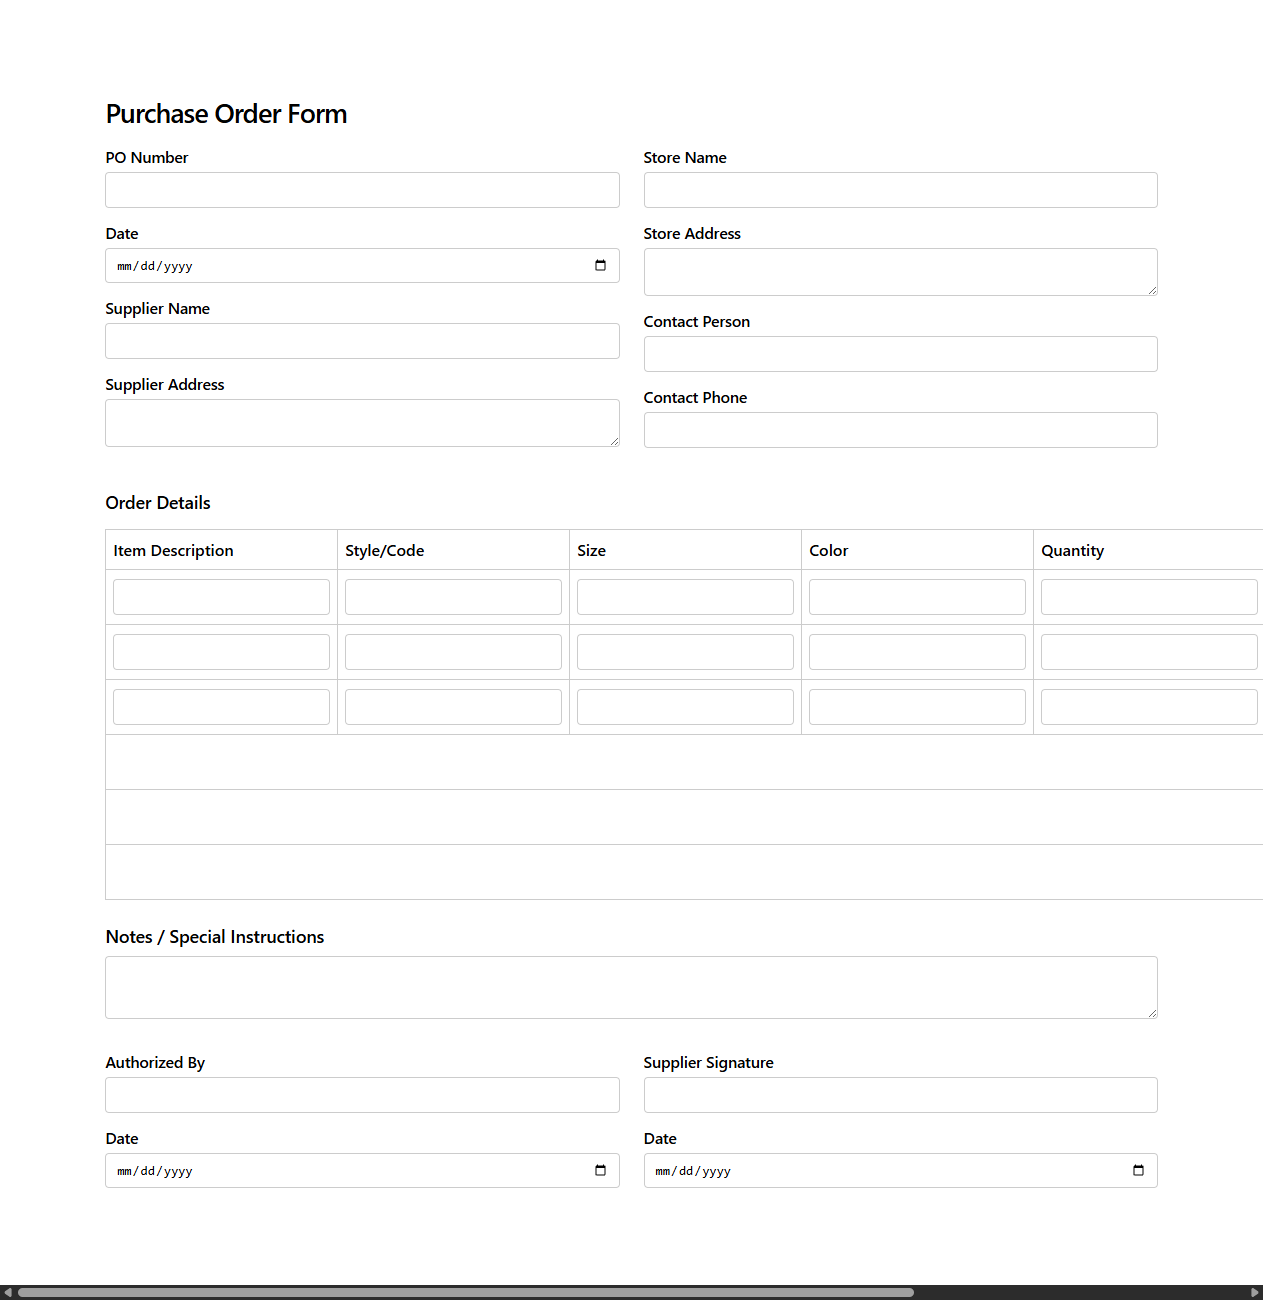
Task: Click the first Item Description cell
Action: [x=220, y=596]
